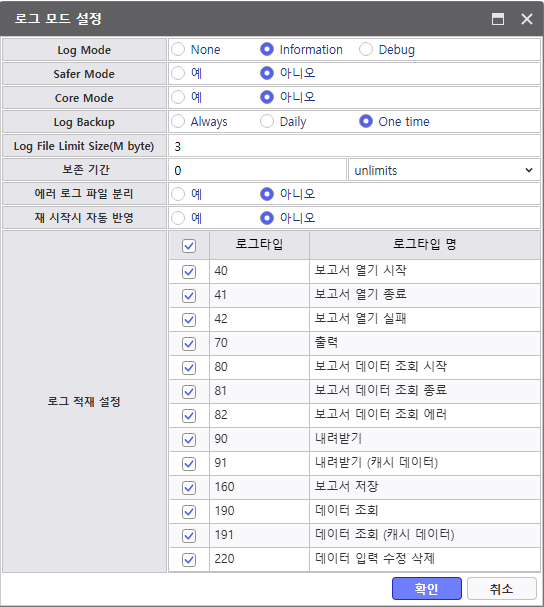Uncheck log type 70 출력
Image resolution: width=544 pixels, height=607 pixels.
189,344
